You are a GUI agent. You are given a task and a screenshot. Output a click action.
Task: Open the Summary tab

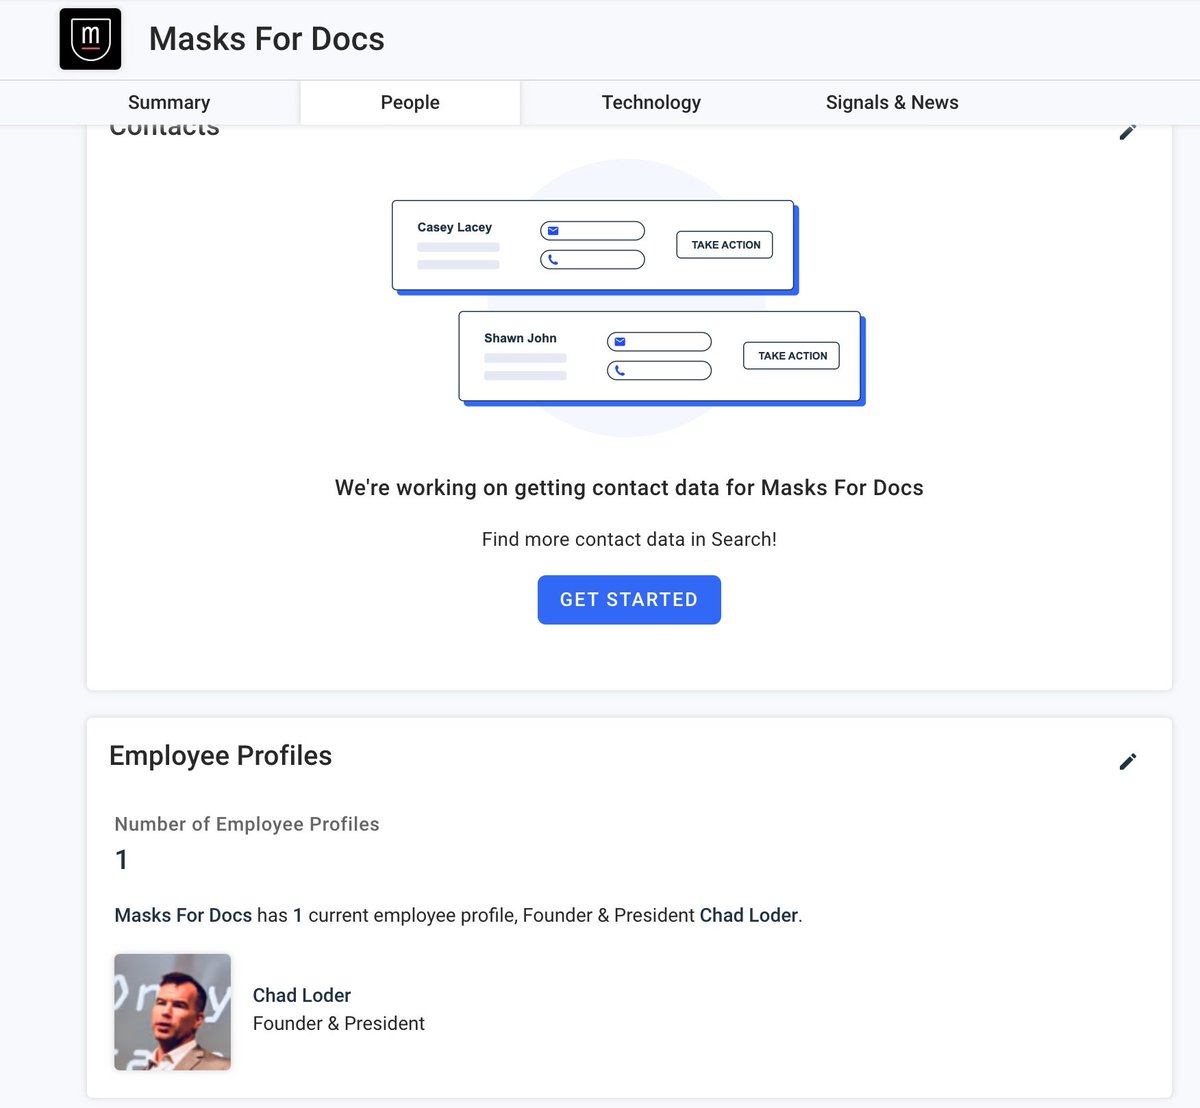pyautogui.click(x=169, y=102)
